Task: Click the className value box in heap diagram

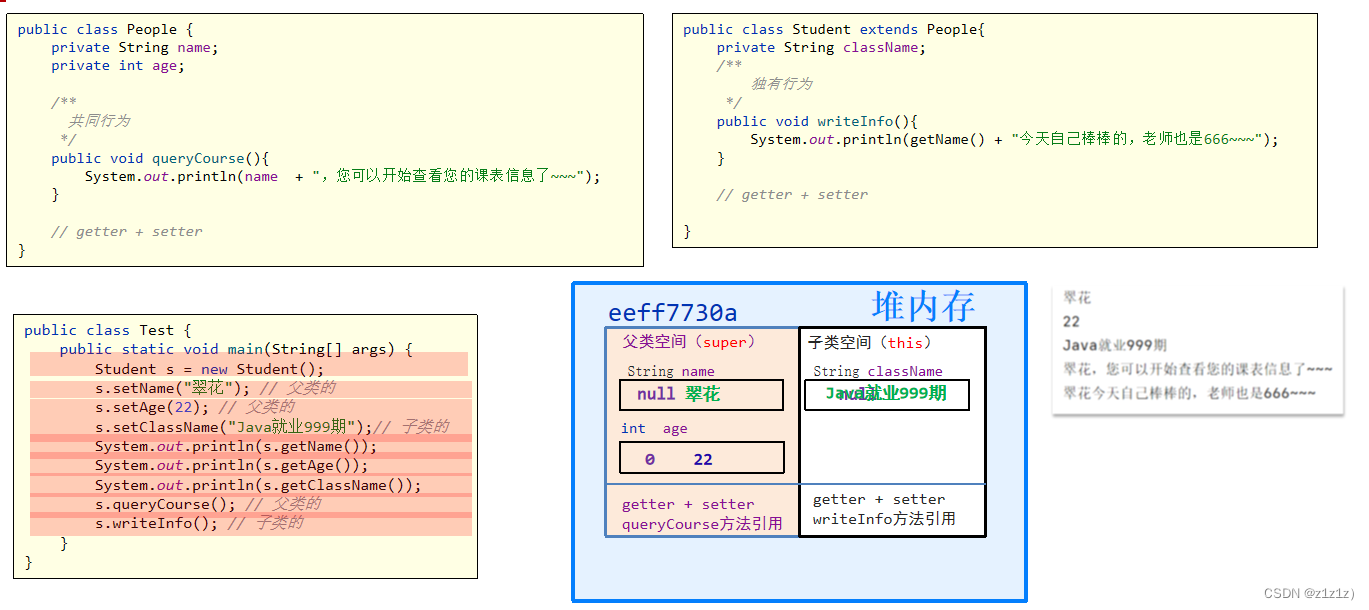Action: tap(887, 394)
